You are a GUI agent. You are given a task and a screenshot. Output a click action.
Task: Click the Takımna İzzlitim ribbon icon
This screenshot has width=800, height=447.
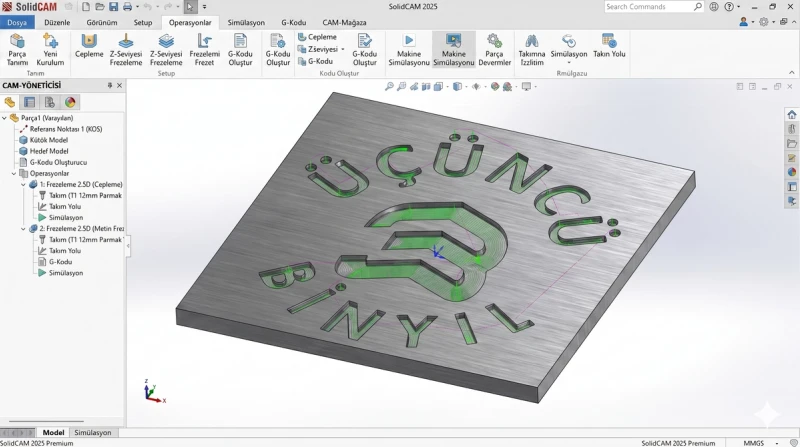[532, 49]
